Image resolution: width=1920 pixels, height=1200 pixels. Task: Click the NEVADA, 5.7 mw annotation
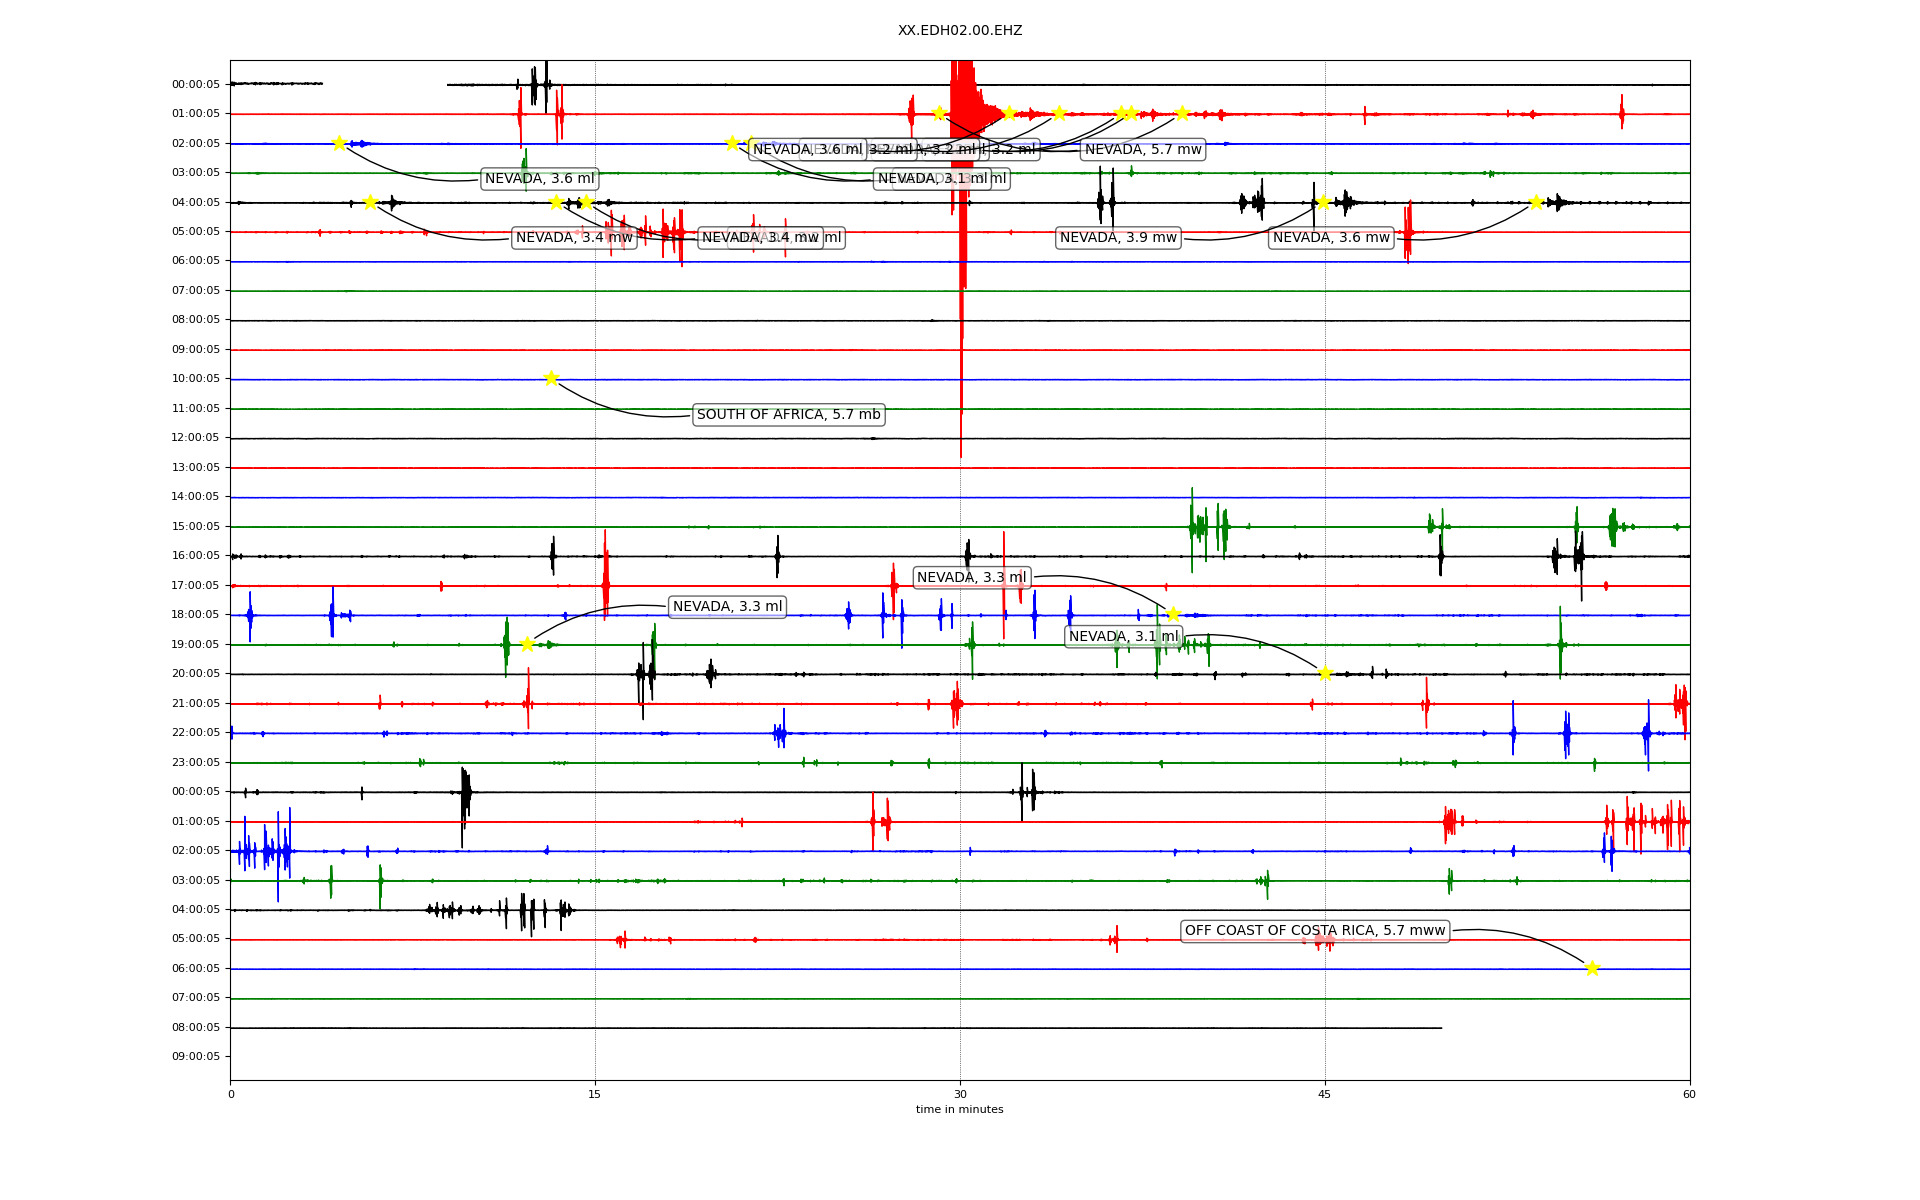pyautogui.click(x=1142, y=150)
